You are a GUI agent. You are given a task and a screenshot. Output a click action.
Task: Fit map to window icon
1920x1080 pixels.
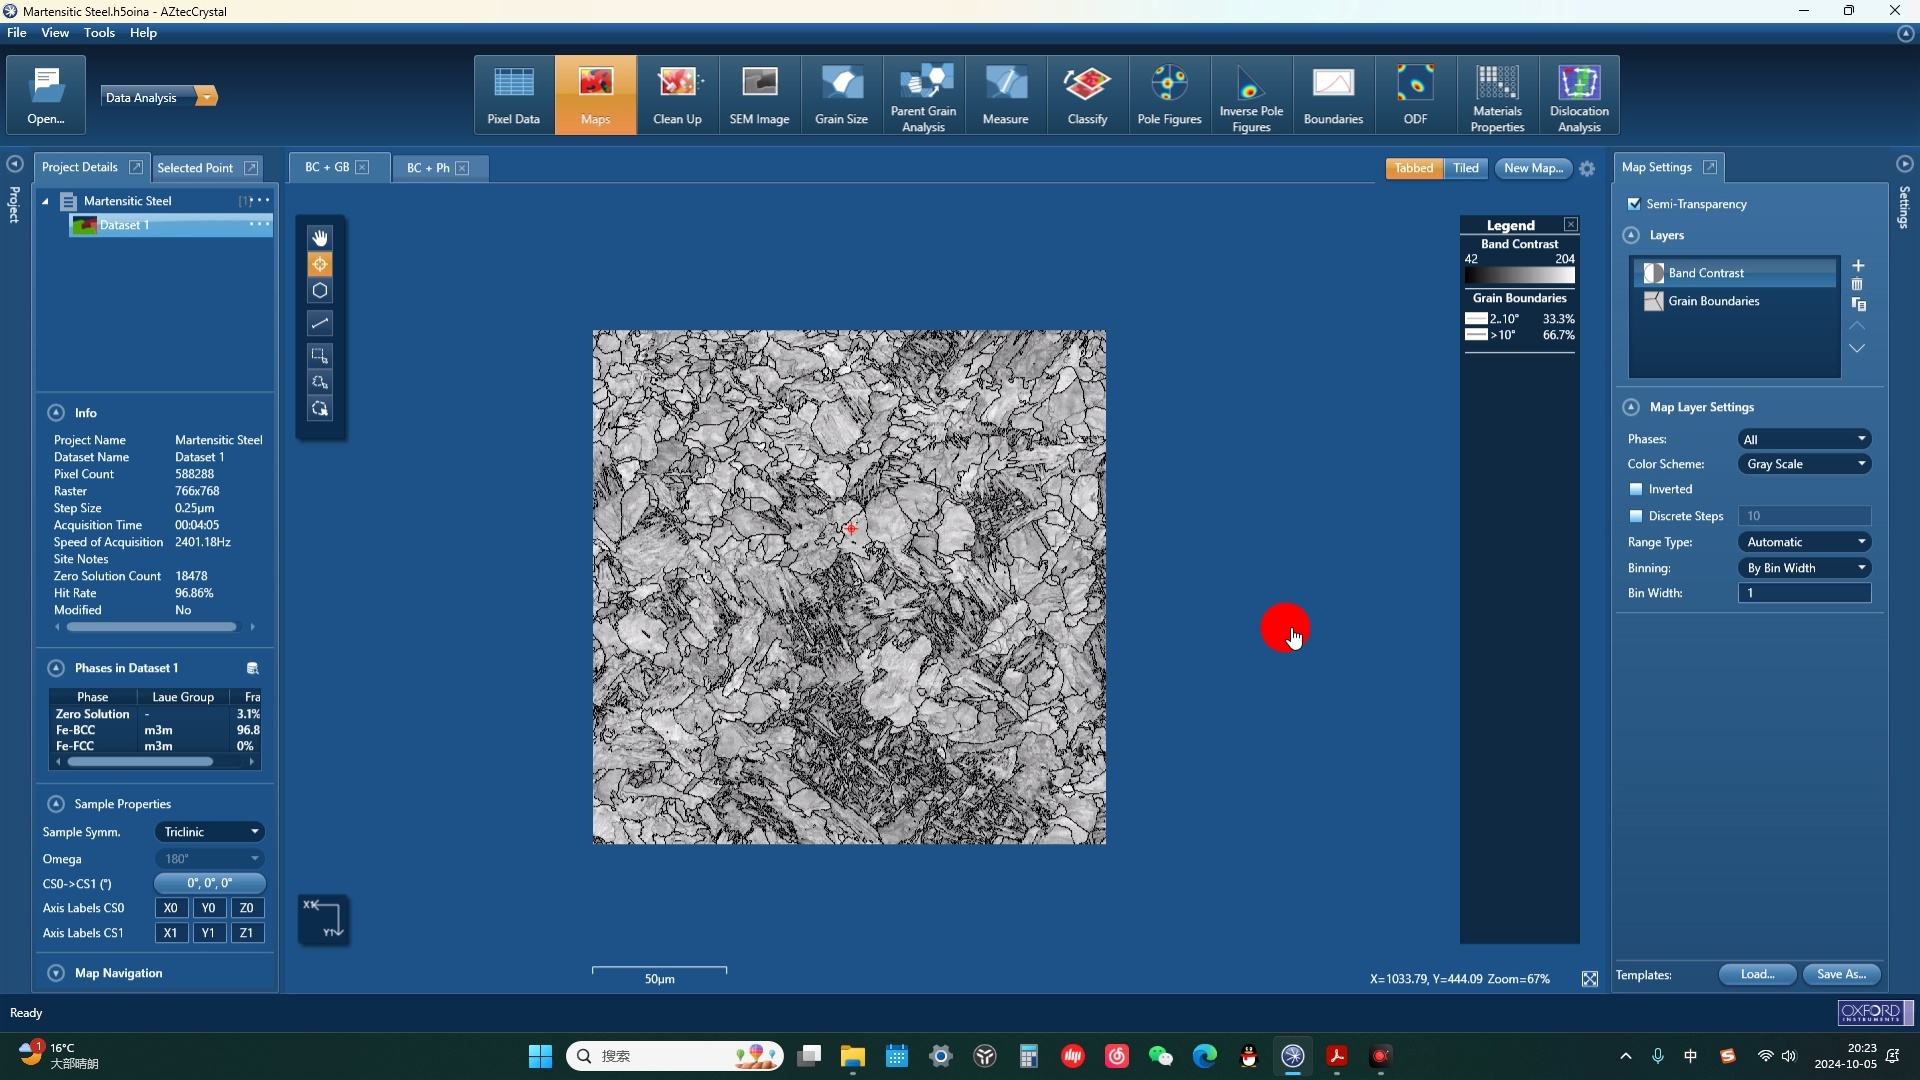[1590, 979]
